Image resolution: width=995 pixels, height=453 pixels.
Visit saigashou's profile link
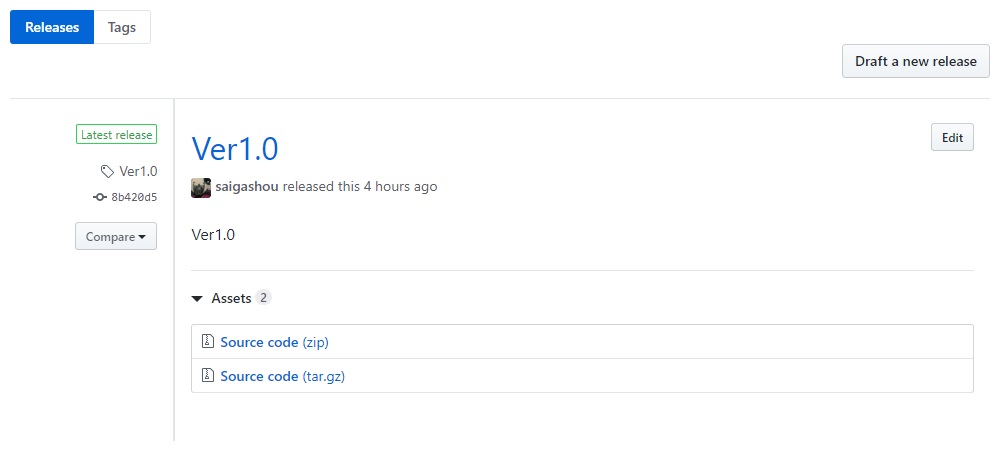247,187
